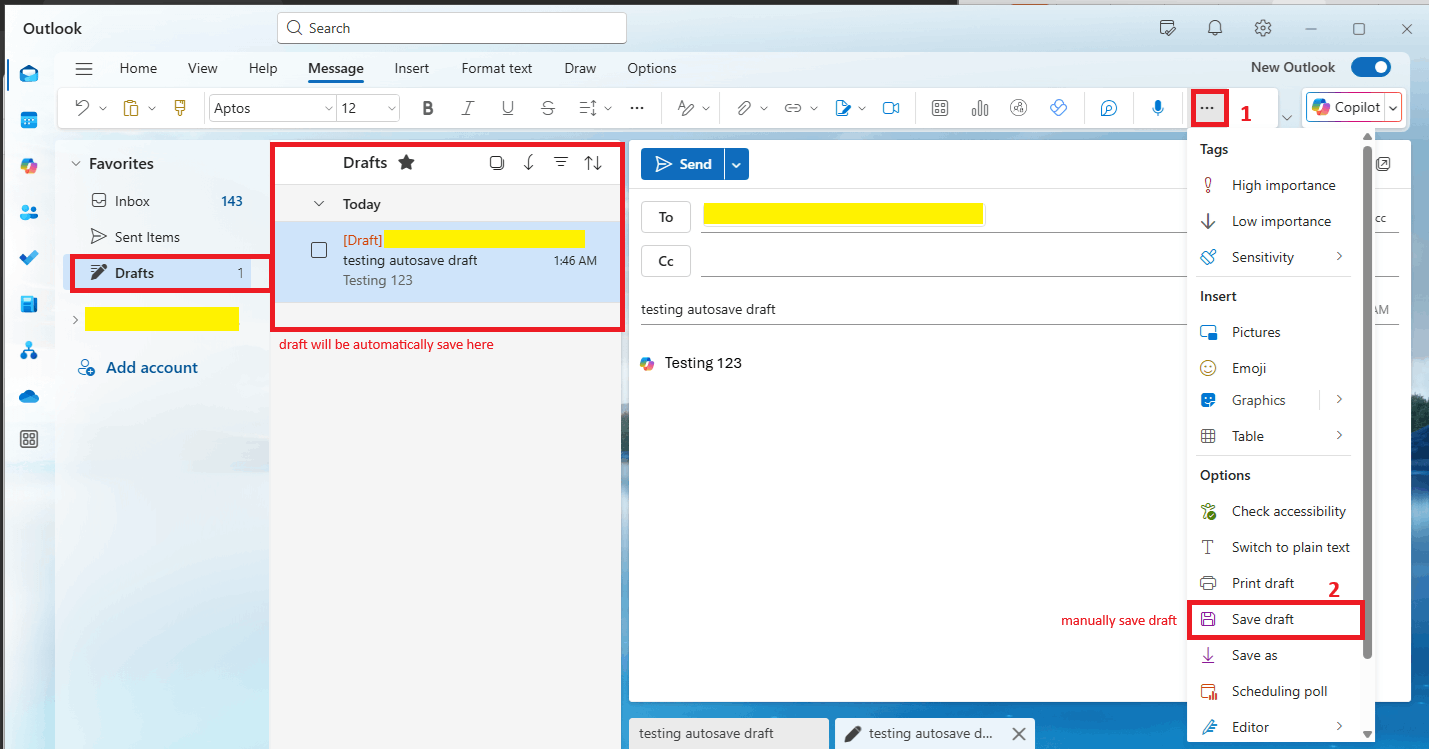Click the Send button

[683, 164]
